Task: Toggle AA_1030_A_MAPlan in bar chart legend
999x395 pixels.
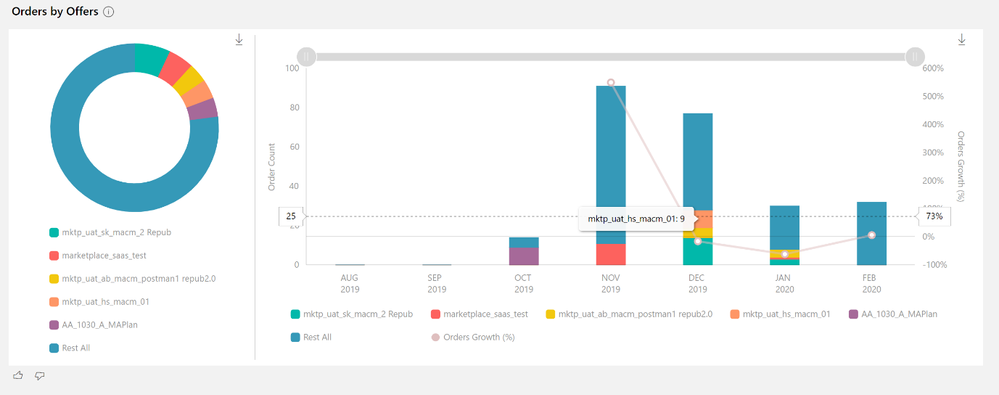Action: coord(893,314)
